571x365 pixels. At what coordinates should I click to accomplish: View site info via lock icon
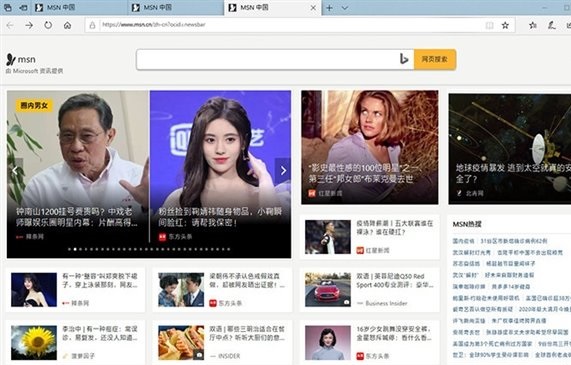92,25
